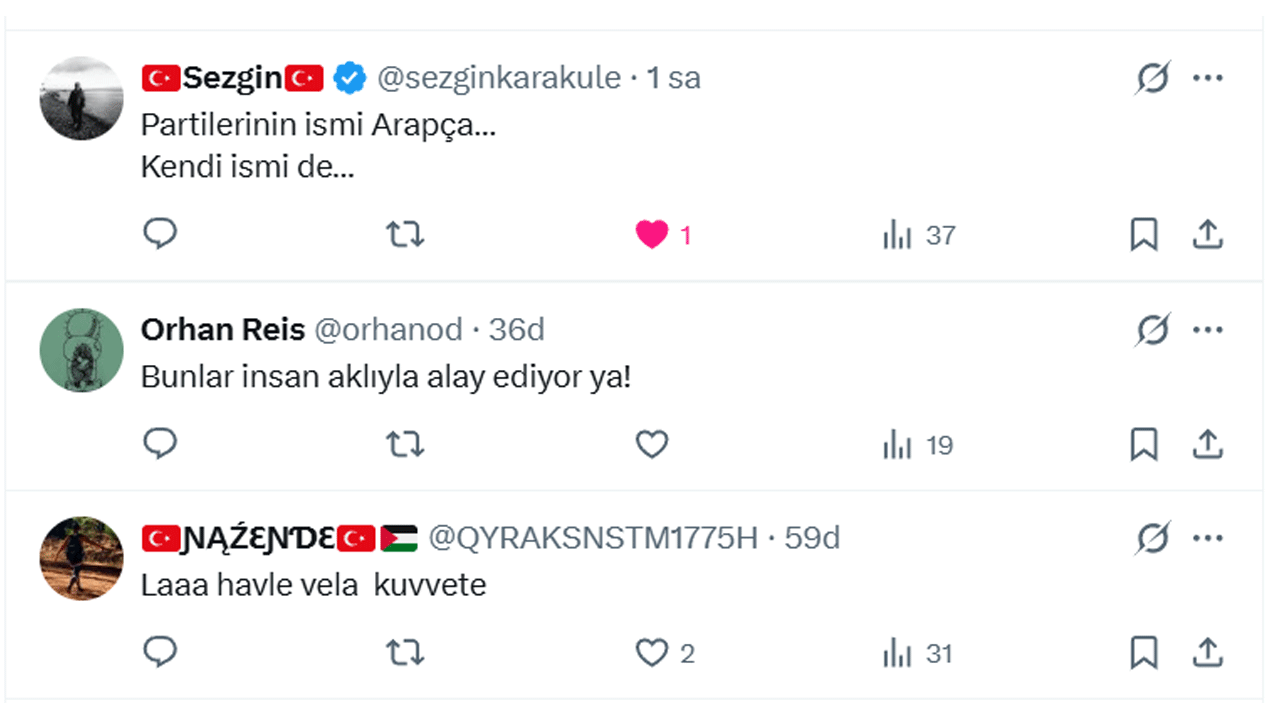Reply to Sezgin's tweet
This screenshot has height=720, width=1280.
coord(160,235)
